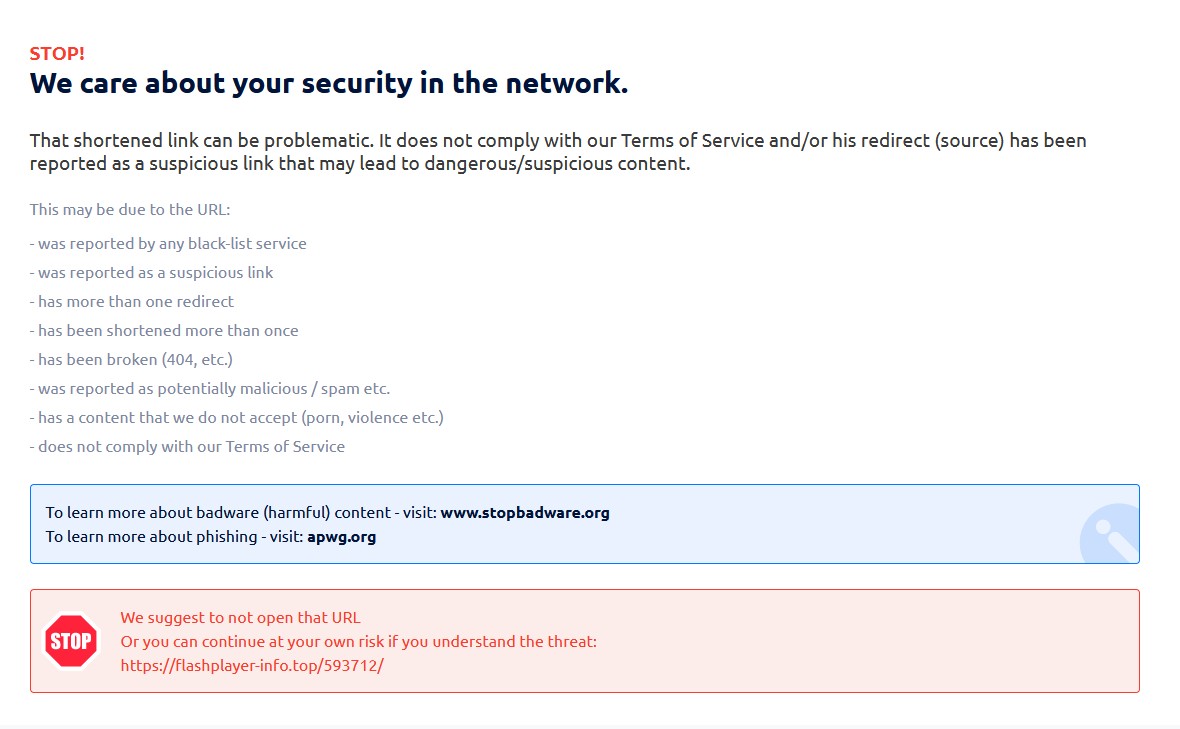Click the 'That shortened link can be problematic' paragraph
The height and width of the screenshot is (729, 1180).
(x=558, y=152)
